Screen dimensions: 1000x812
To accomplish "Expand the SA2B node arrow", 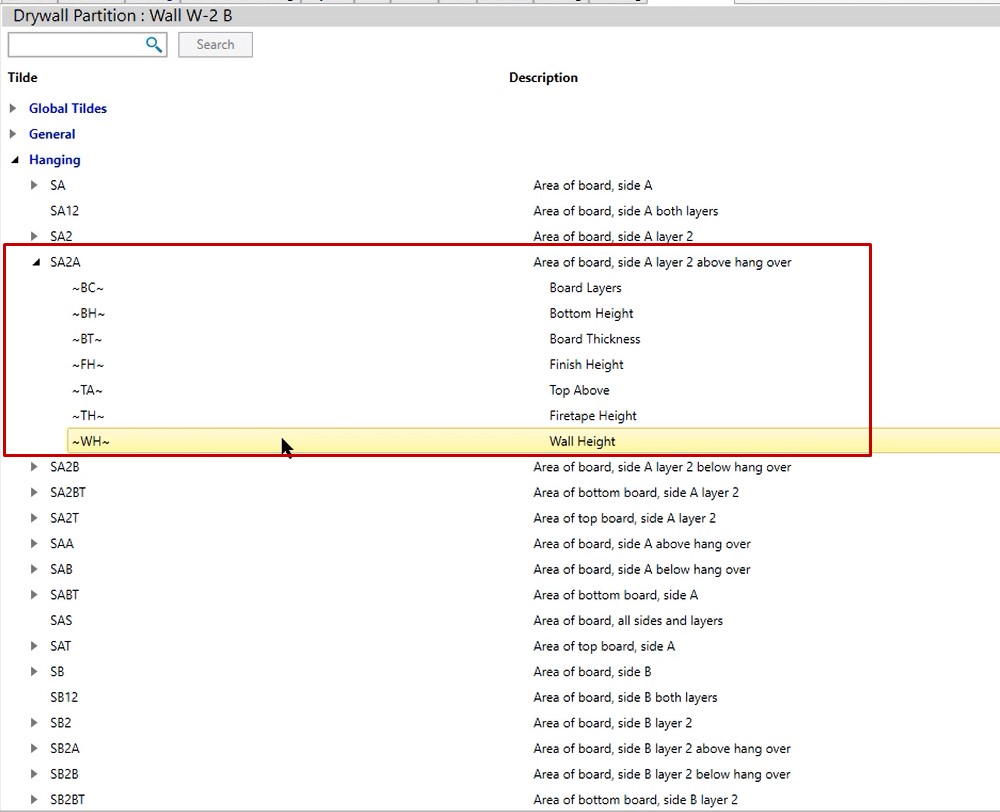I will [35, 467].
